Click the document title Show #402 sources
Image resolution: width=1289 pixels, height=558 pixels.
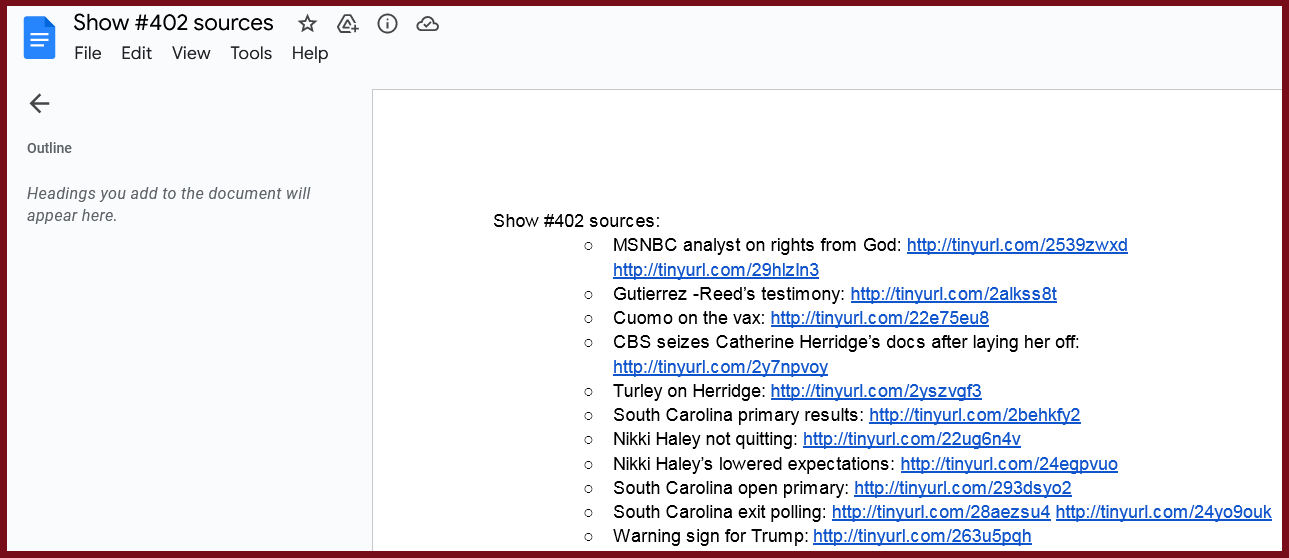[173, 23]
